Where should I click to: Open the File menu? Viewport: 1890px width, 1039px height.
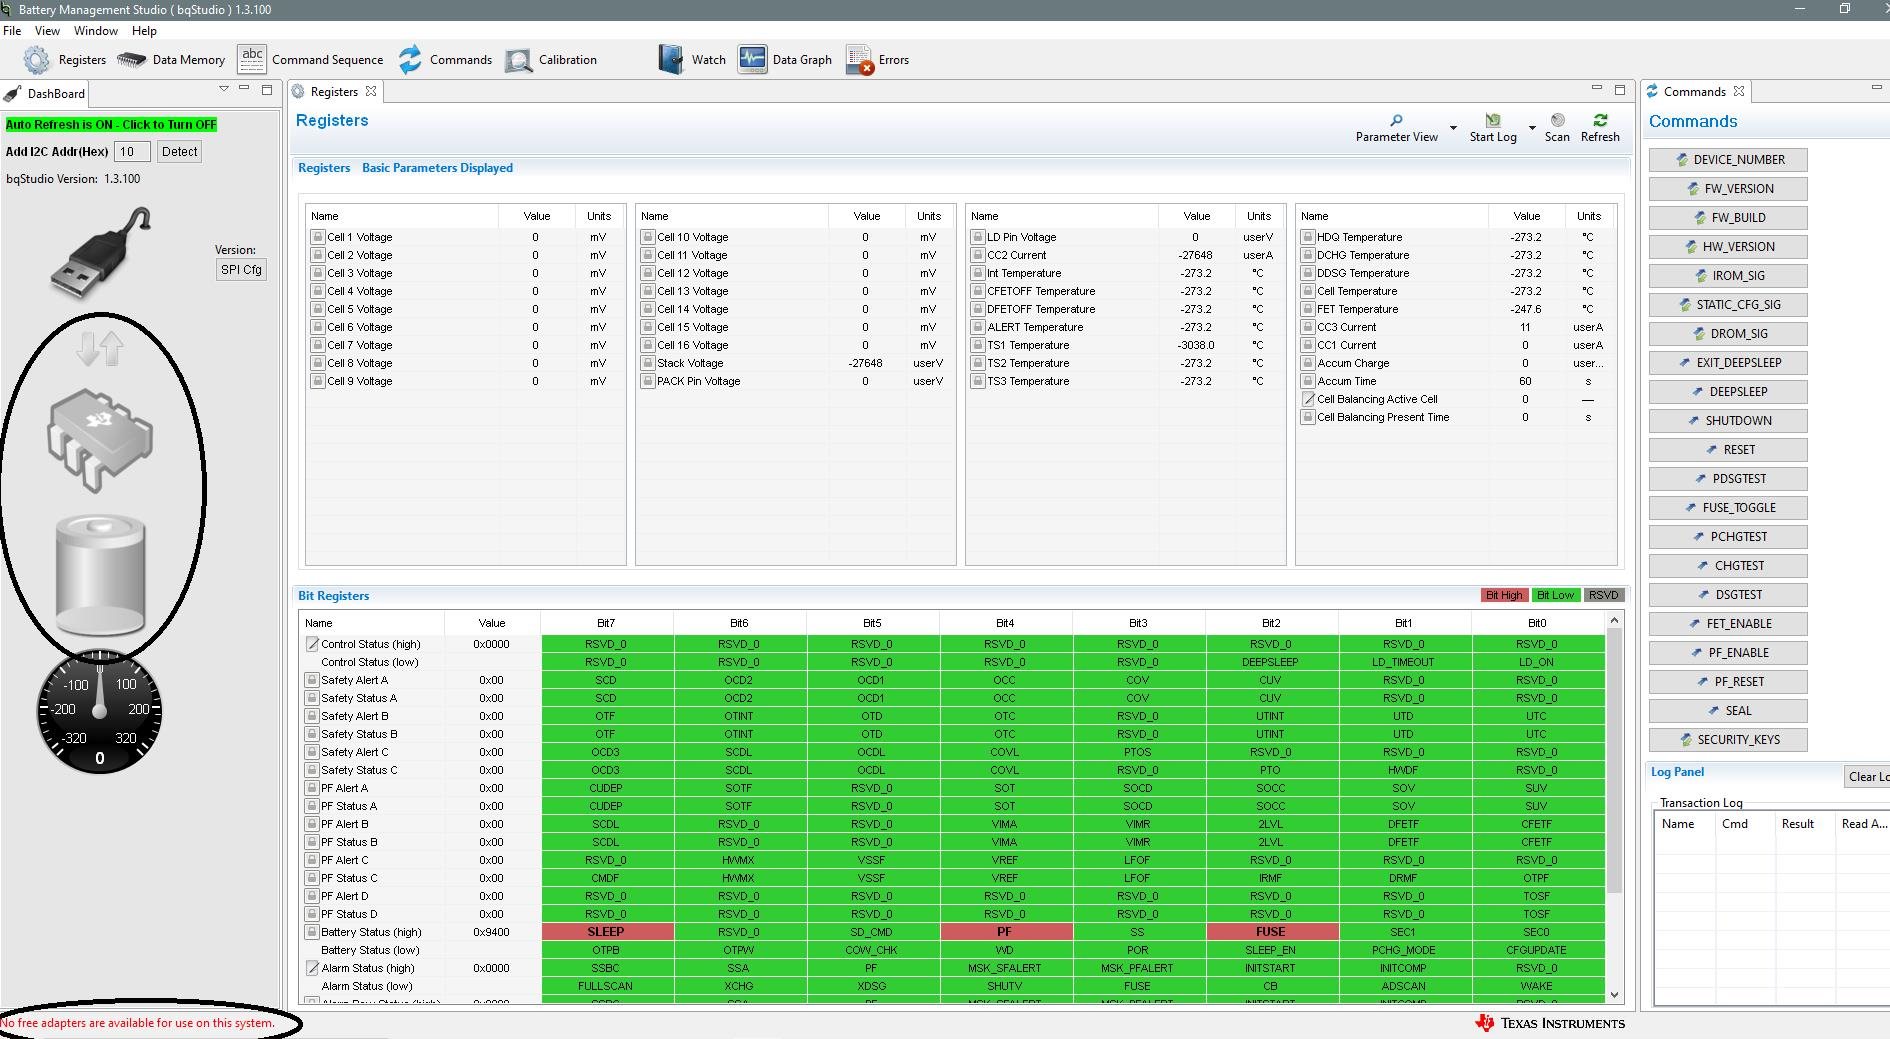point(12,31)
